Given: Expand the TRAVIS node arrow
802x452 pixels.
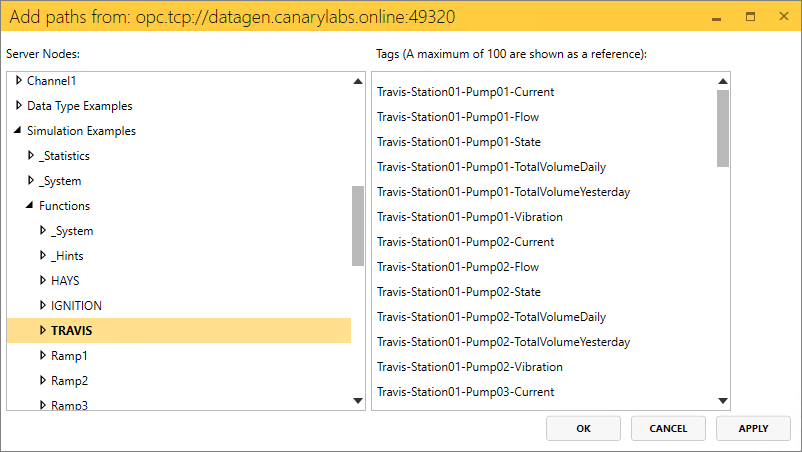Looking at the screenshot, I should tap(42, 330).
